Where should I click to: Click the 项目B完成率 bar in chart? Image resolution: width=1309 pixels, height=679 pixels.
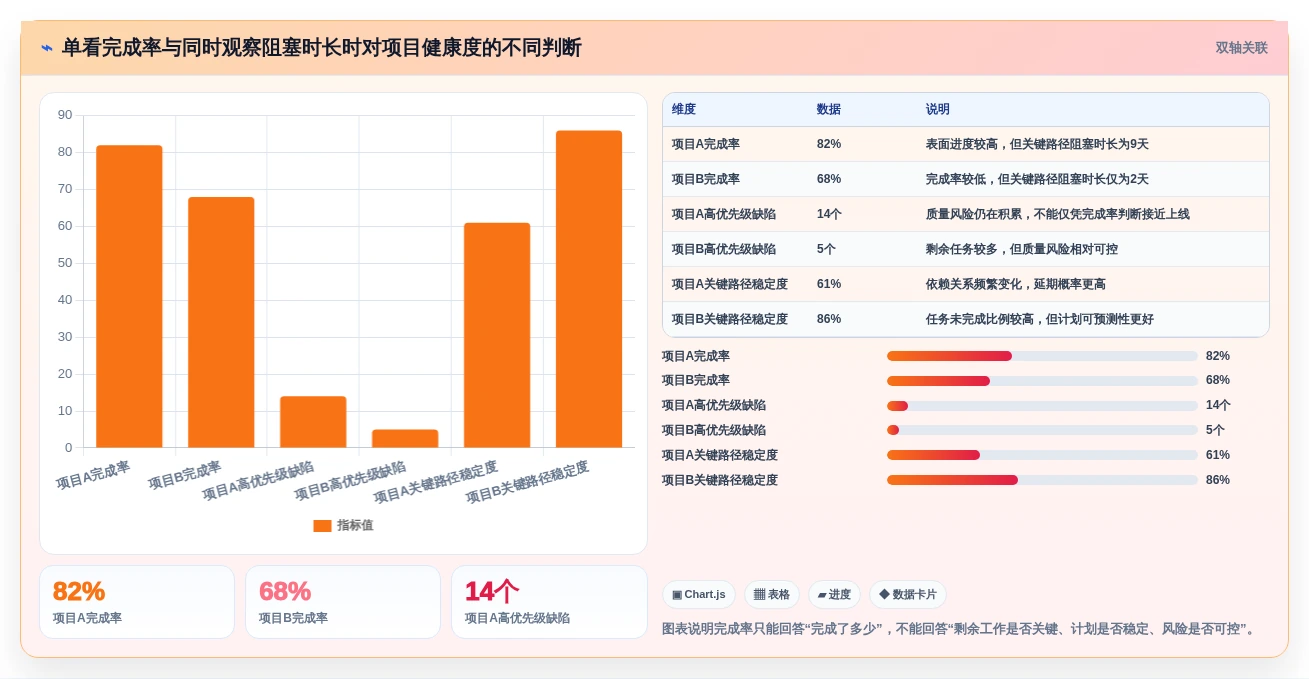click(221, 322)
